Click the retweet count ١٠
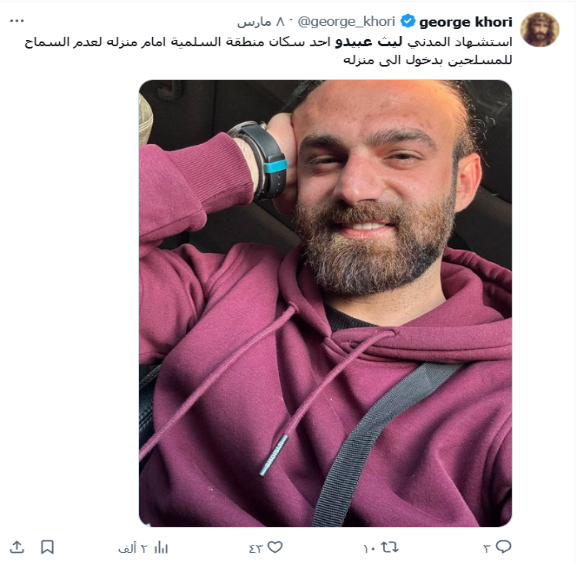The width and height of the screenshot is (577, 563). 369,548
